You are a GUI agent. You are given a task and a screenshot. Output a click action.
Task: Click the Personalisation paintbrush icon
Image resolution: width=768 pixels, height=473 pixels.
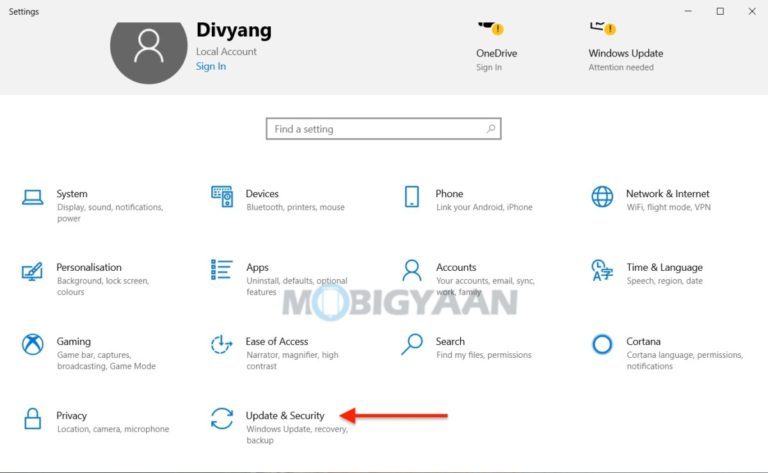click(x=33, y=271)
